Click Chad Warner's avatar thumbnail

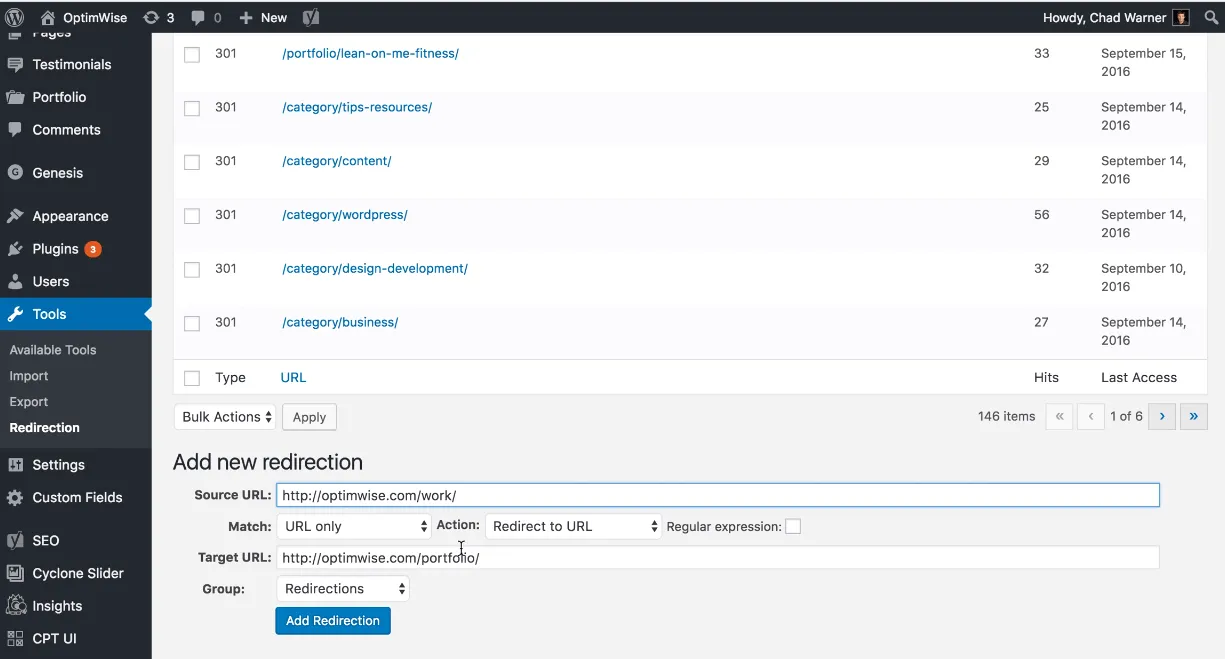[x=1181, y=17]
